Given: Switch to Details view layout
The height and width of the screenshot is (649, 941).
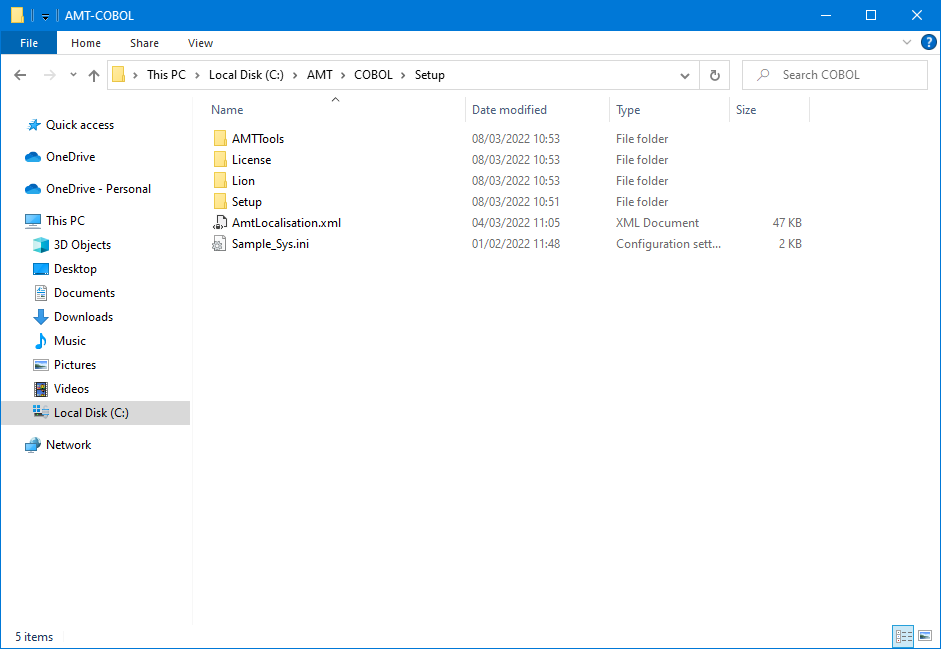Looking at the screenshot, I should click(x=903, y=636).
